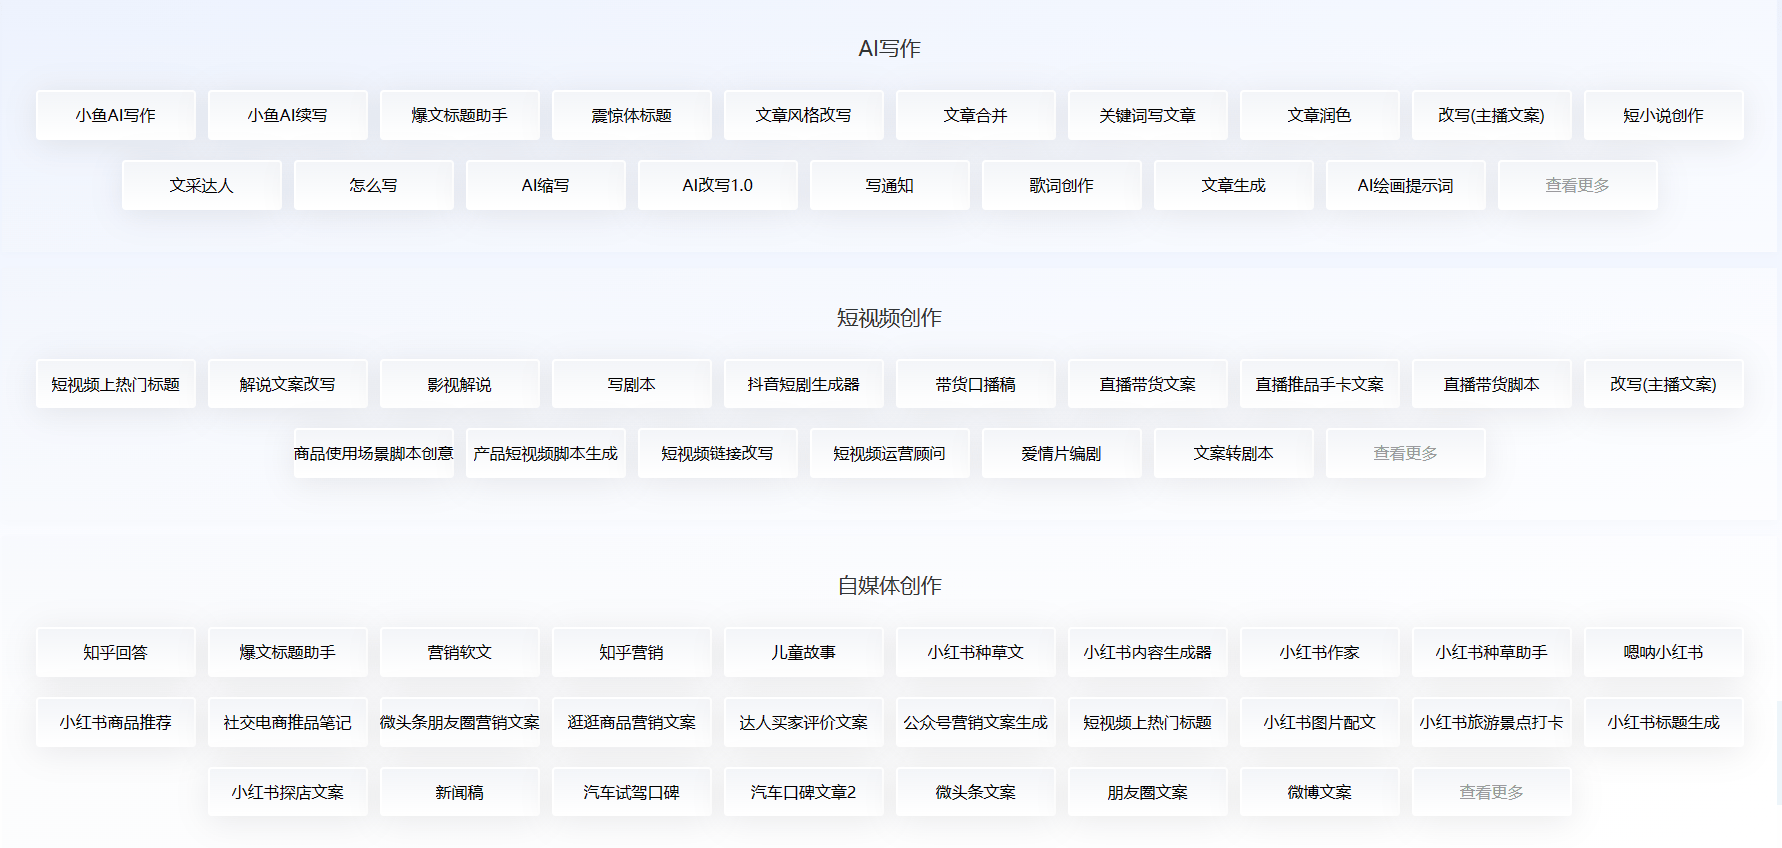The width and height of the screenshot is (1782, 848).
Task: Choose the 汽车试驾口碑 tool
Action: (632, 792)
